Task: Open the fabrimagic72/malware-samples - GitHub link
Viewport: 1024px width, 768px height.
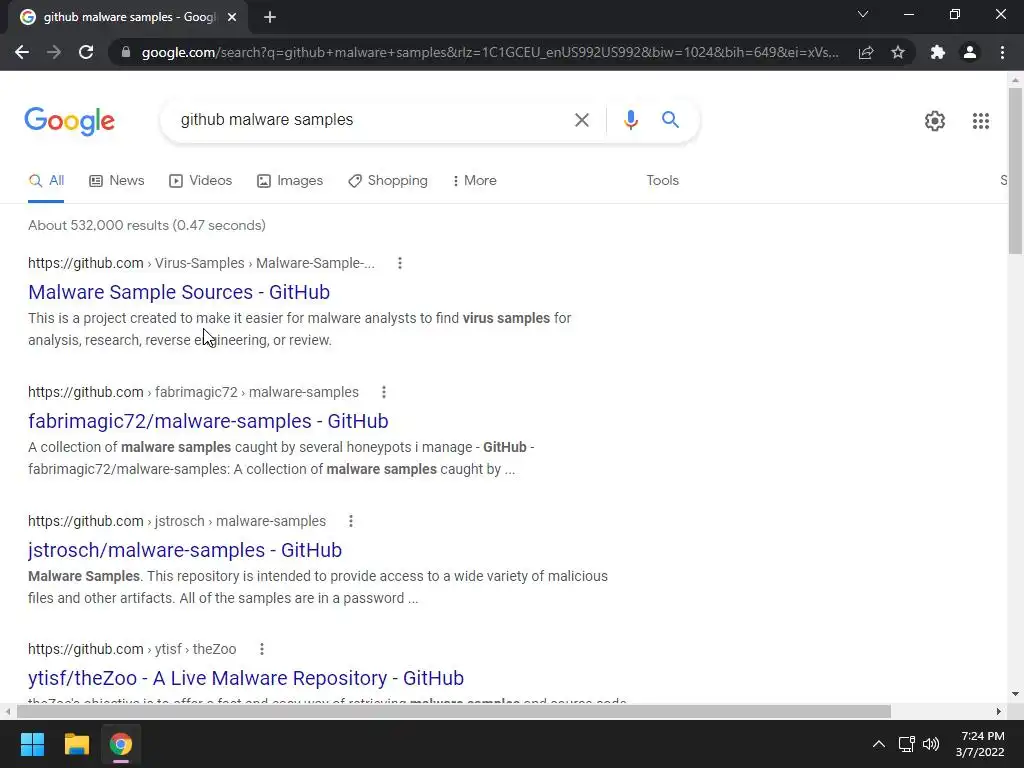Action: (x=208, y=421)
